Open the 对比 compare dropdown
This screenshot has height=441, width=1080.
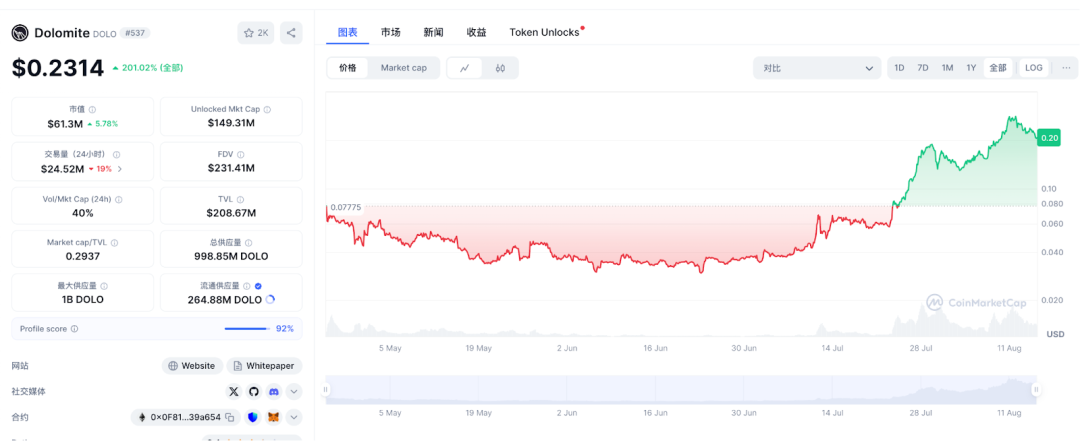817,68
